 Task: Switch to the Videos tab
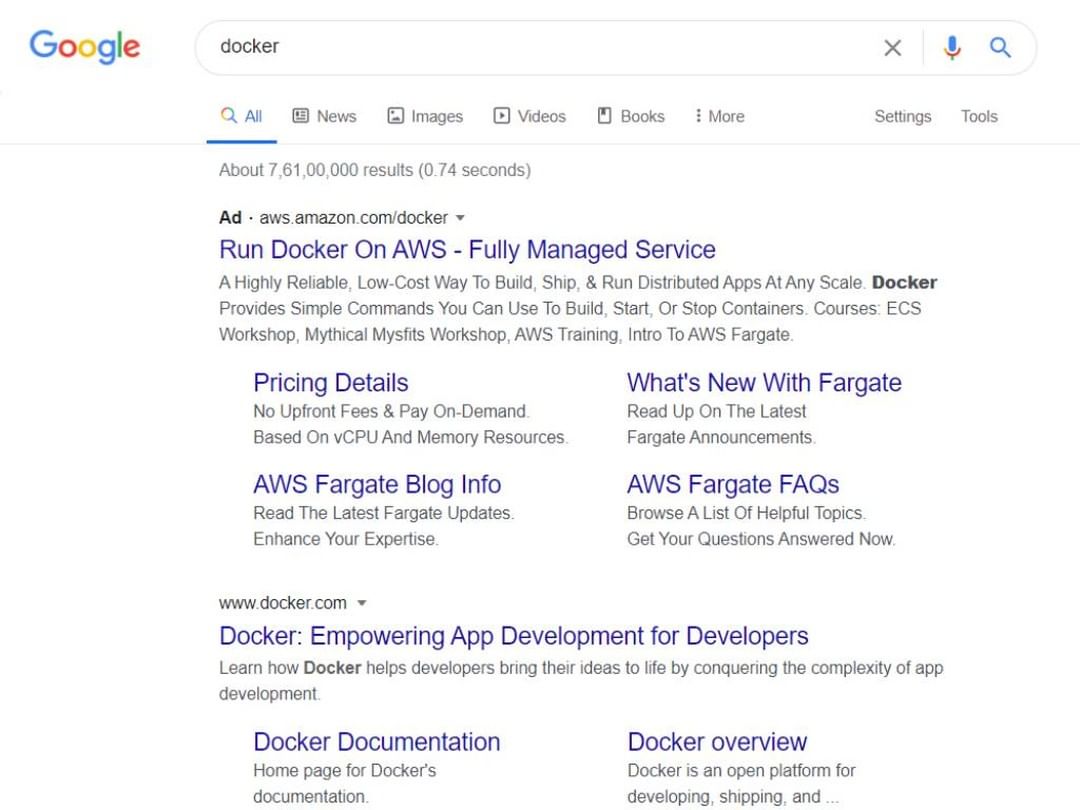click(x=530, y=116)
